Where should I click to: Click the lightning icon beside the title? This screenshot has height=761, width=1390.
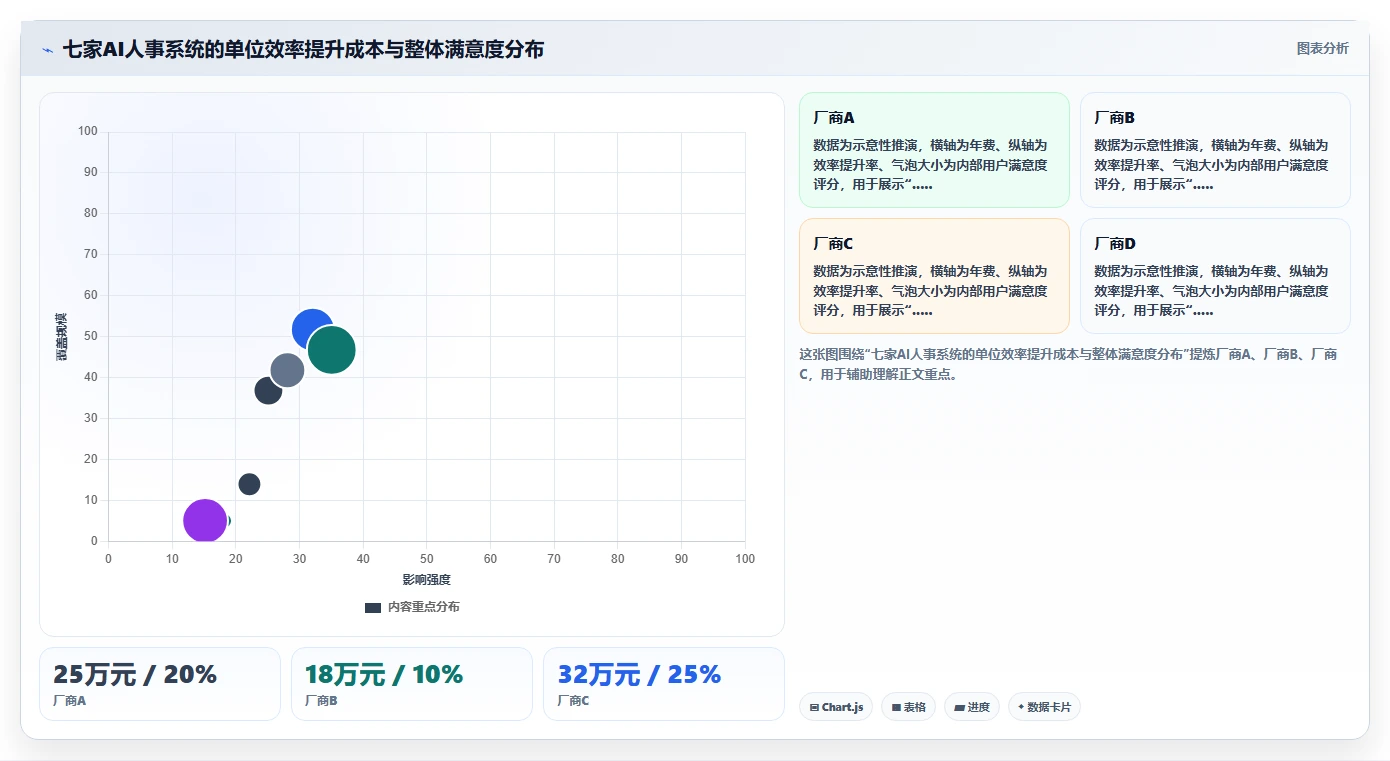click(48, 50)
